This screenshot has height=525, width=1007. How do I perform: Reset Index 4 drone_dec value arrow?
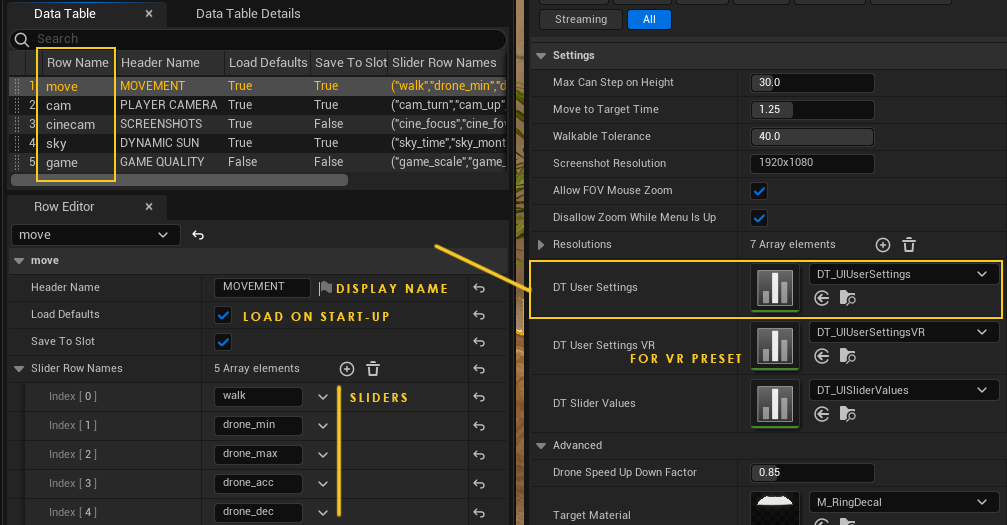click(x=479, y=512)
